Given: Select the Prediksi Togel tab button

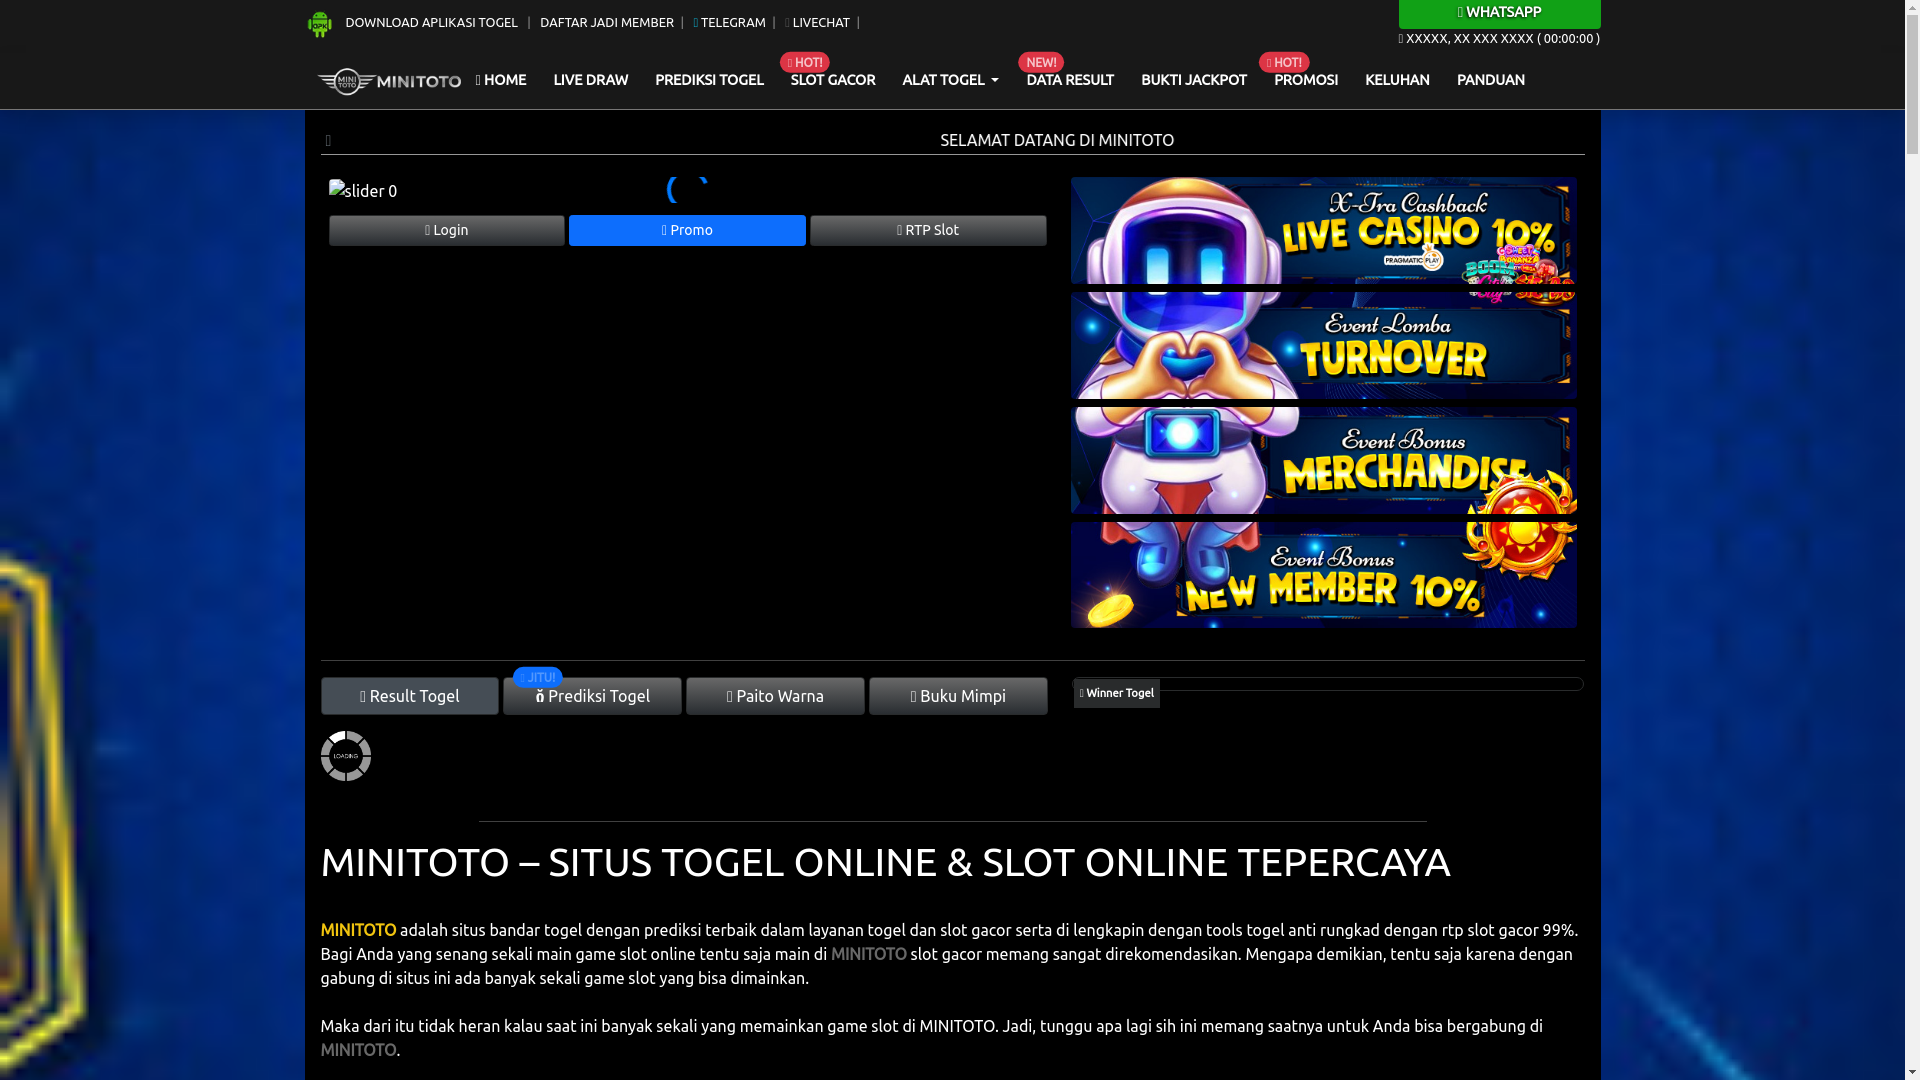Looking at the screenshot, I should tap(593, 696).
